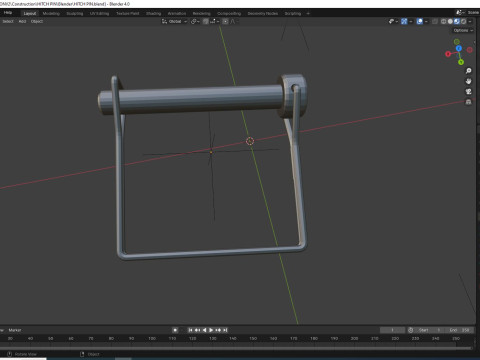Switch to material preview shading
480x360 pixels.
tap(457, 21)
